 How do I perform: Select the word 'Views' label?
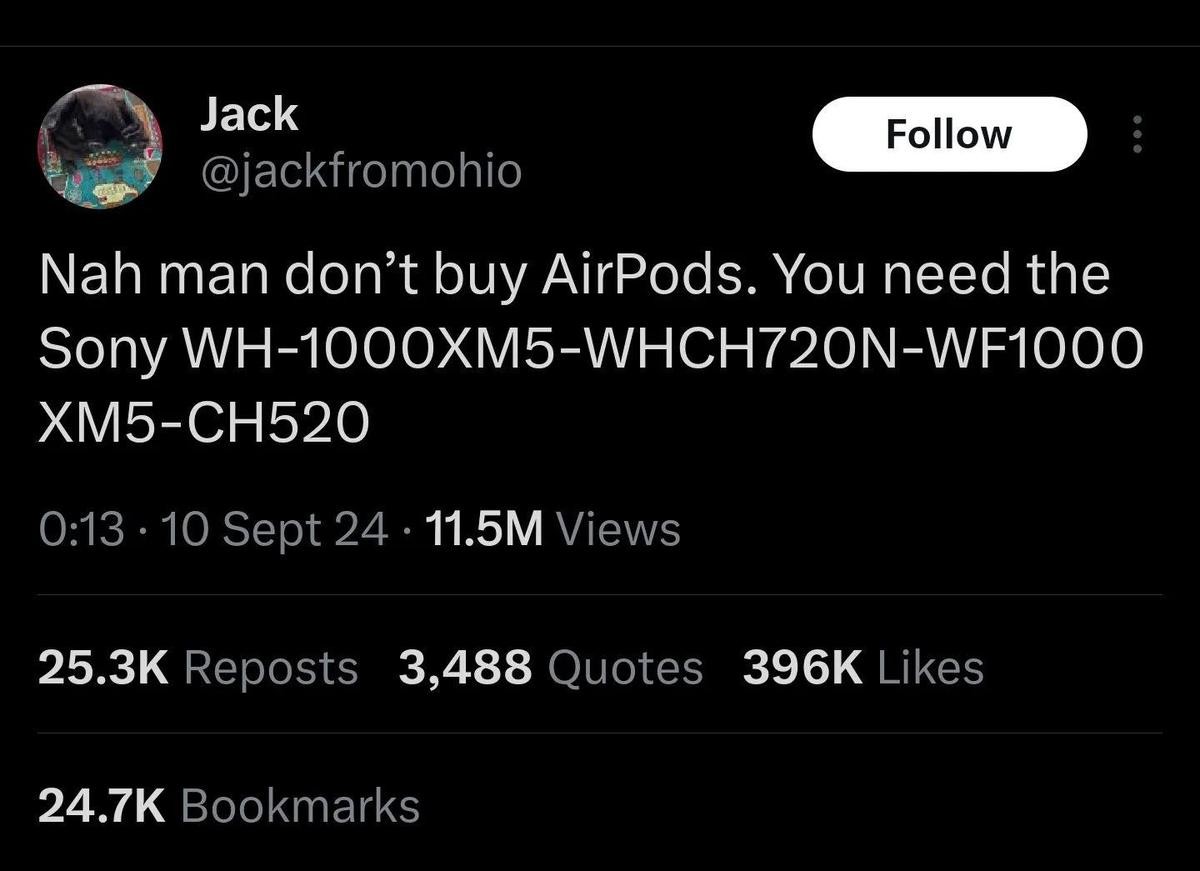(616, 528)
